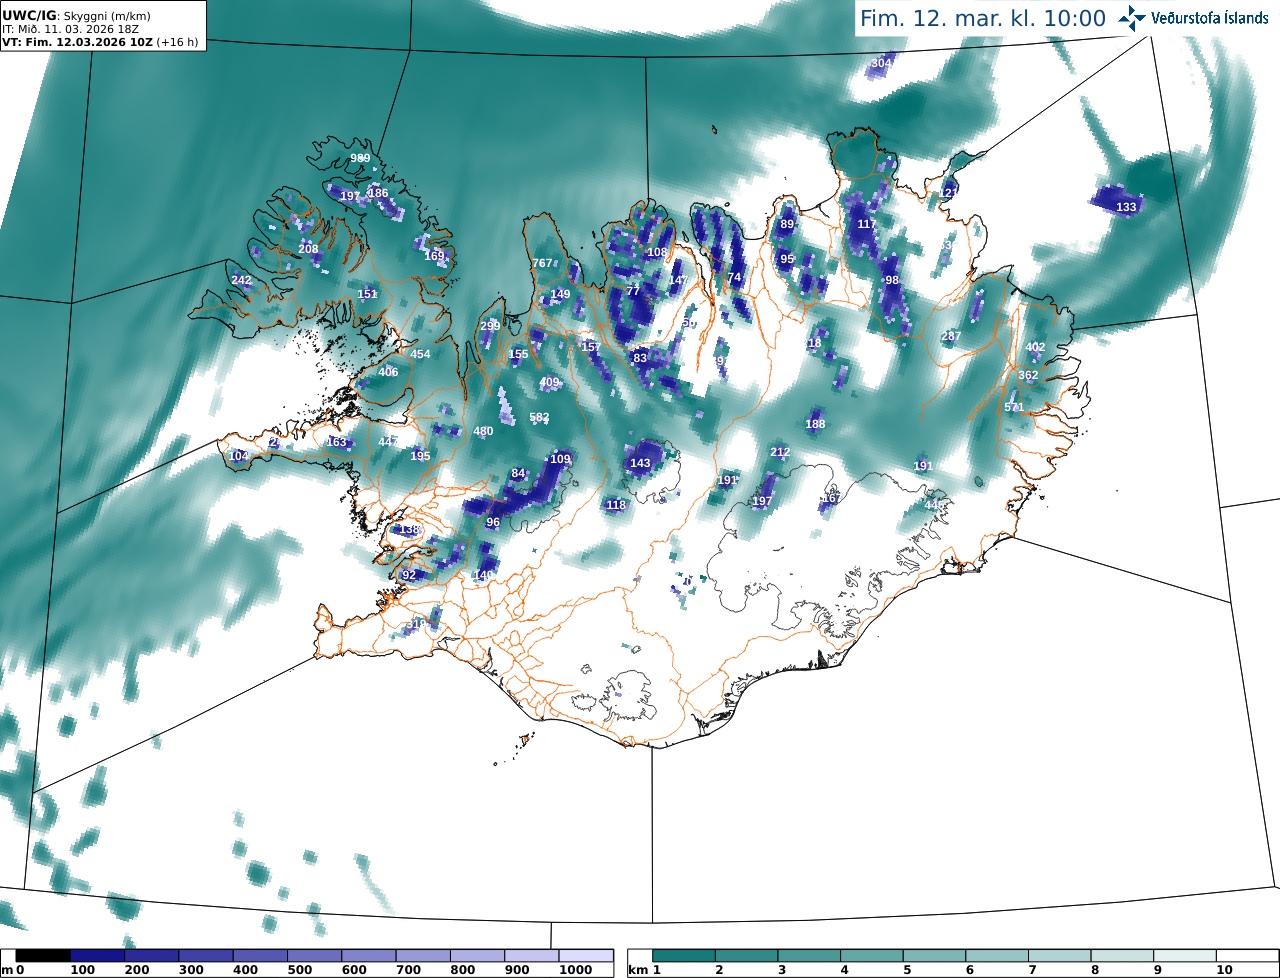
Task: Click the visibility value 92
Action: (x=408, y=575)
